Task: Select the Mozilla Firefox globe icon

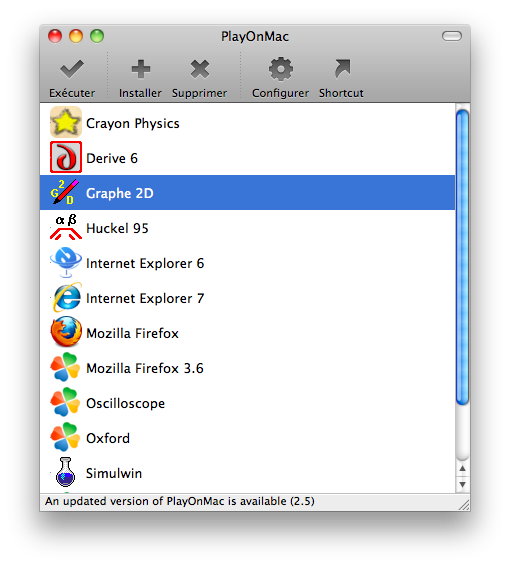Action: coord(66,332)
